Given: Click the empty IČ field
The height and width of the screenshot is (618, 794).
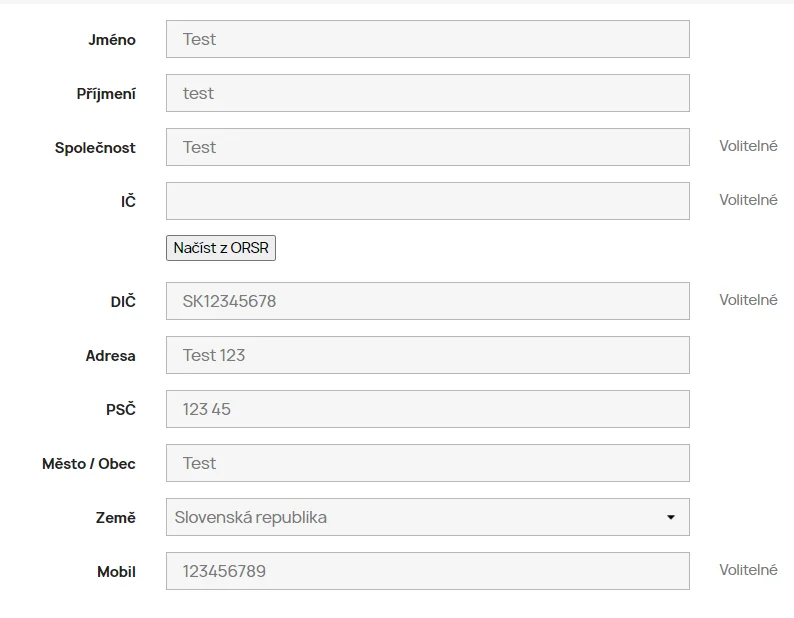Looking at the screenshot, I should pyautogui.click(x=427, y=201).
